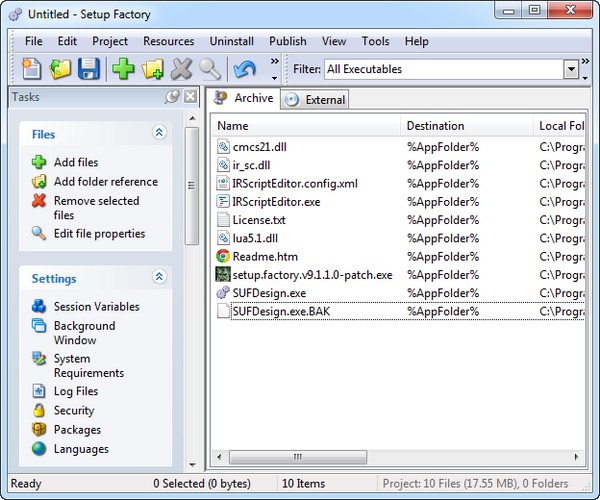Screen dimensions: 600x500
Task: Click the Session Variables link
Action: tap(96, 307)
